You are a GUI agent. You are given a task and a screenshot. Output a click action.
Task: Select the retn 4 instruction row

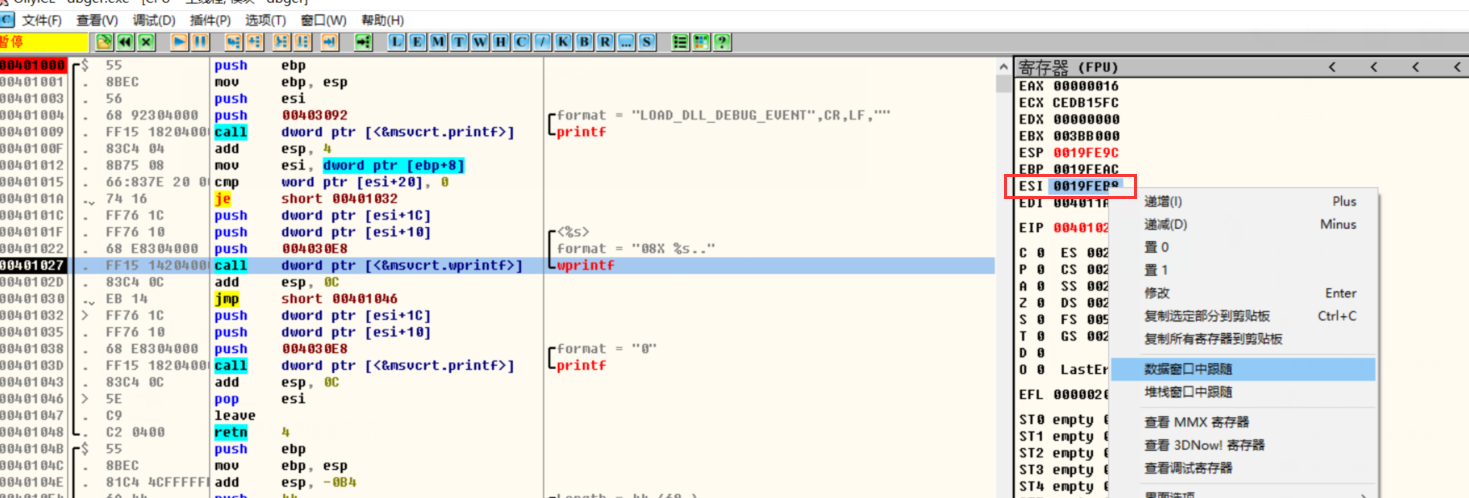(x=497, y=432)
